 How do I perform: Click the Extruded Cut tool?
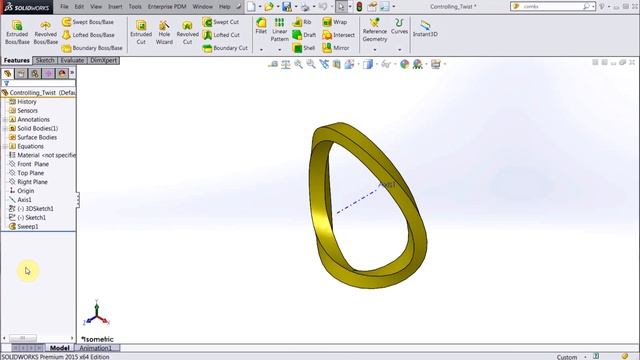[141, 32]
